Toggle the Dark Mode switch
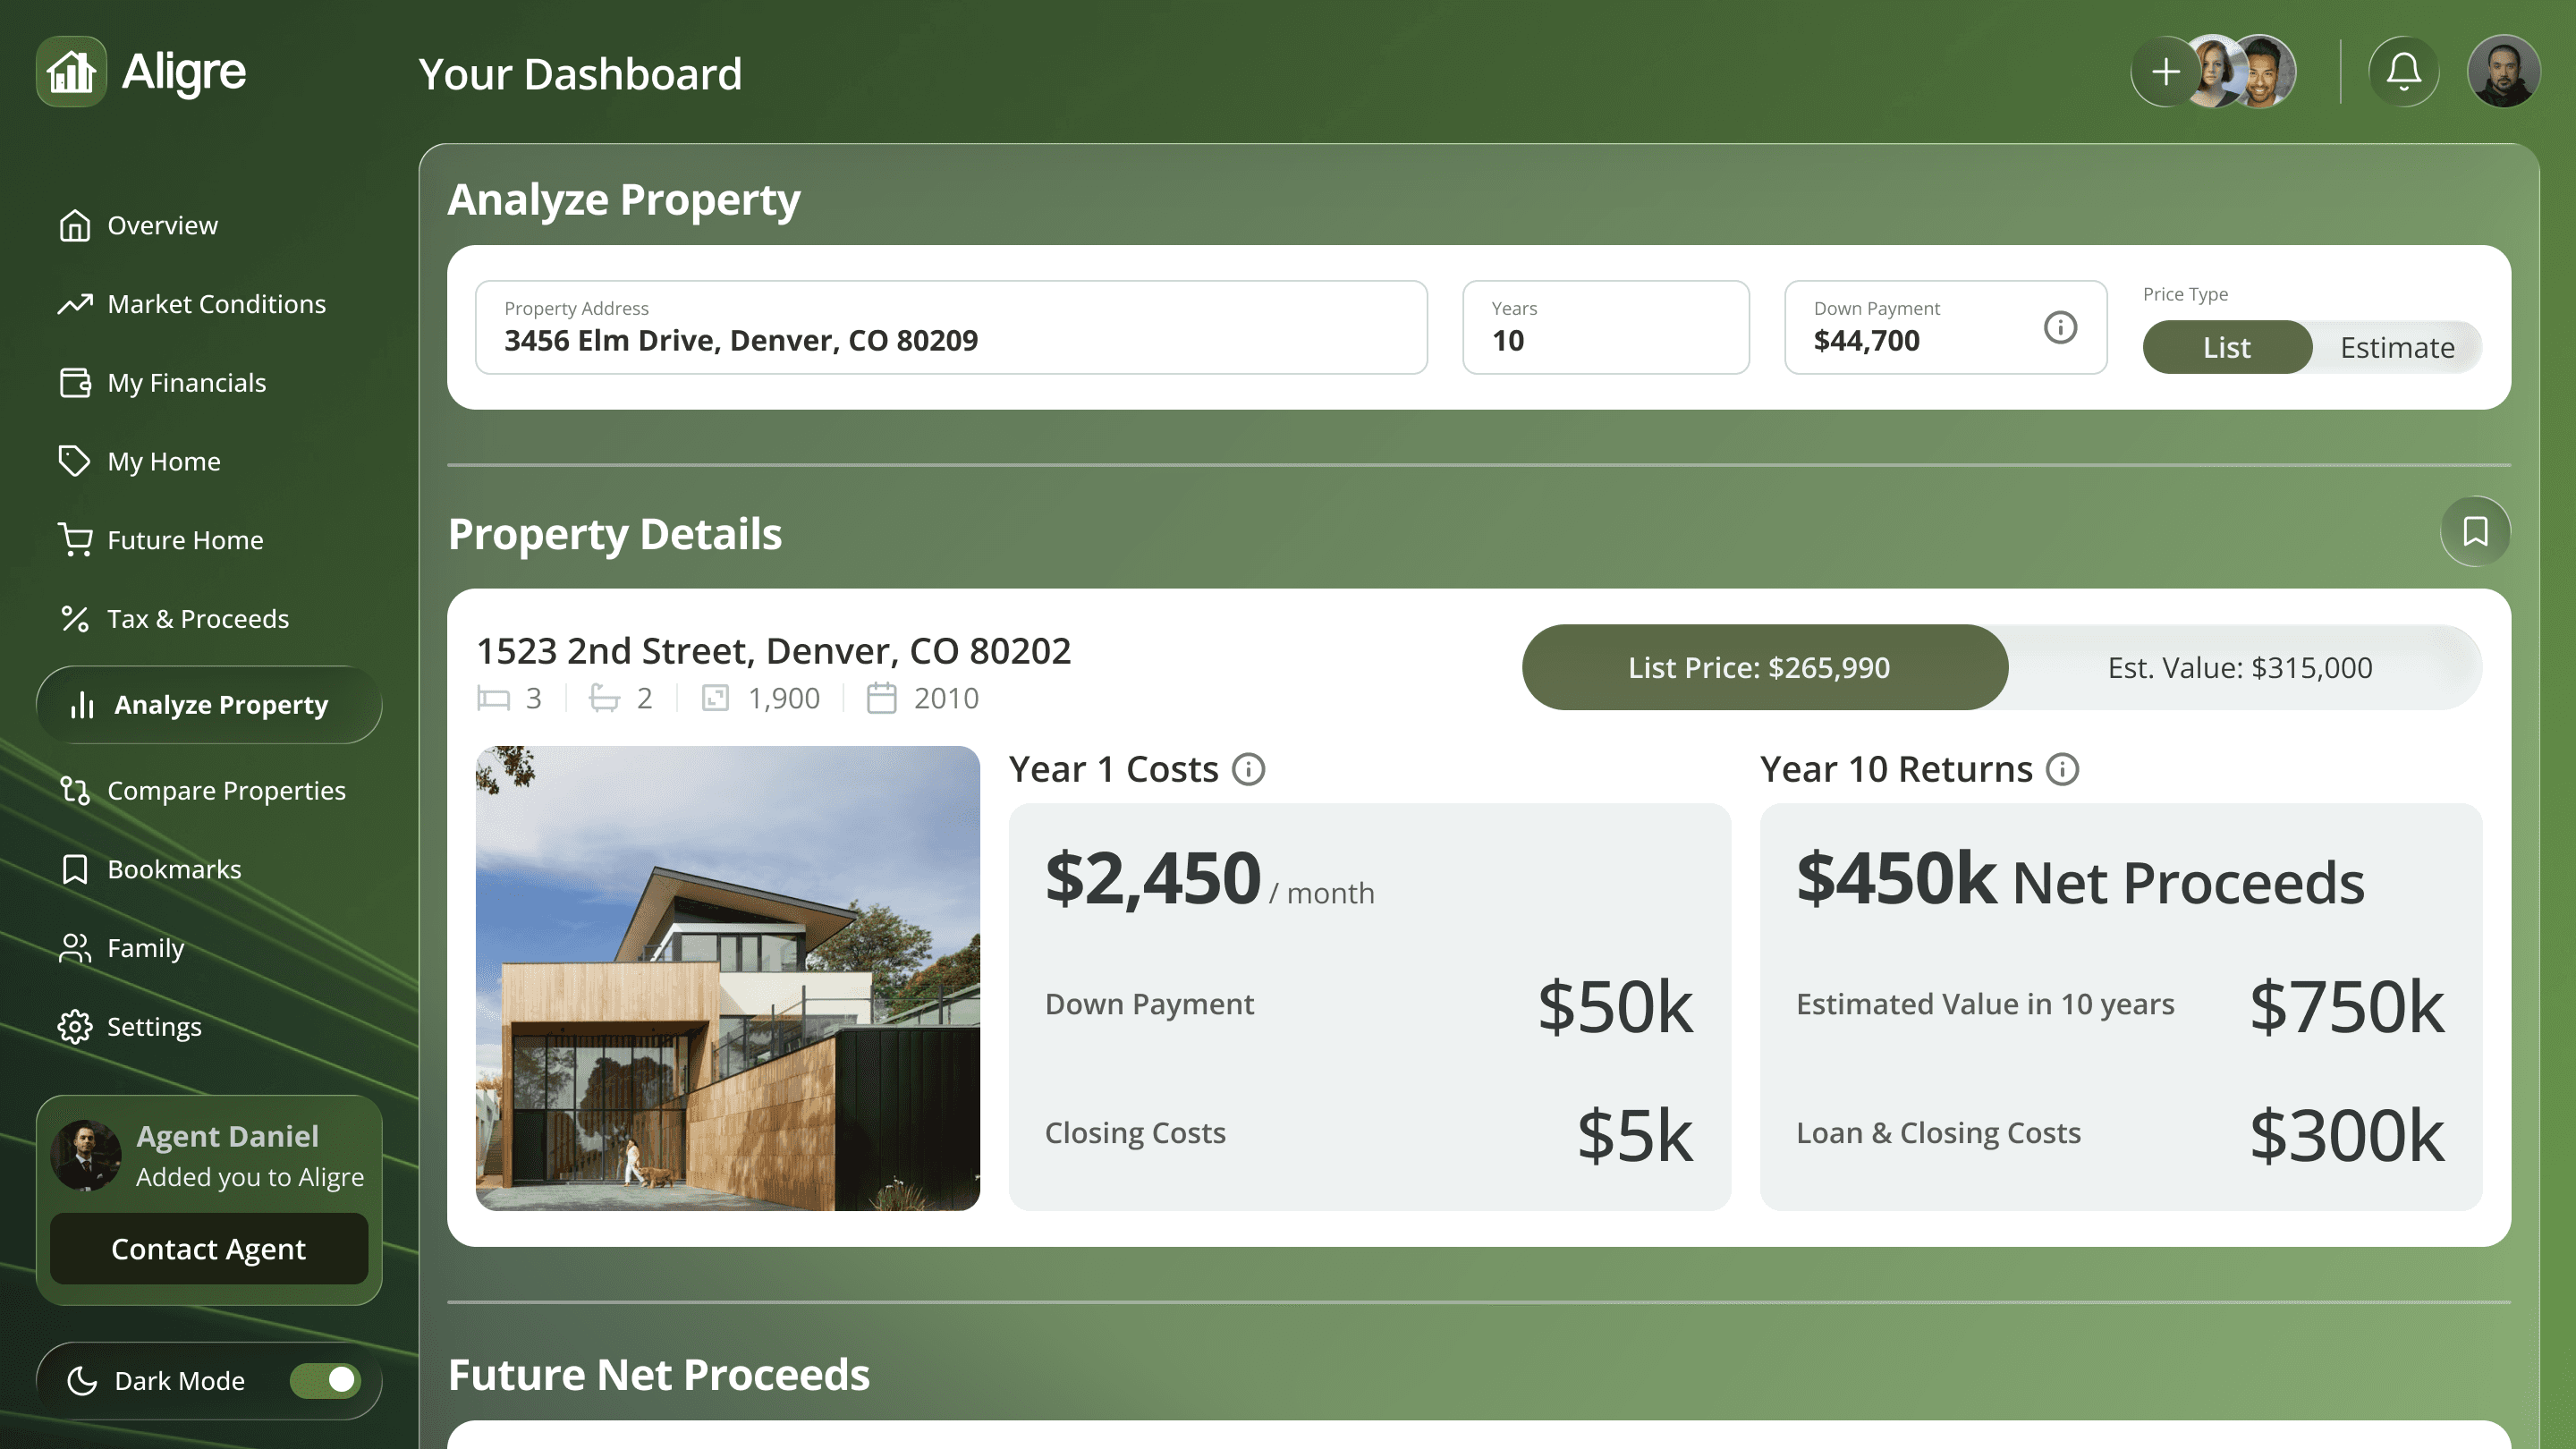2576x1449 pixels. point(325,1380)
